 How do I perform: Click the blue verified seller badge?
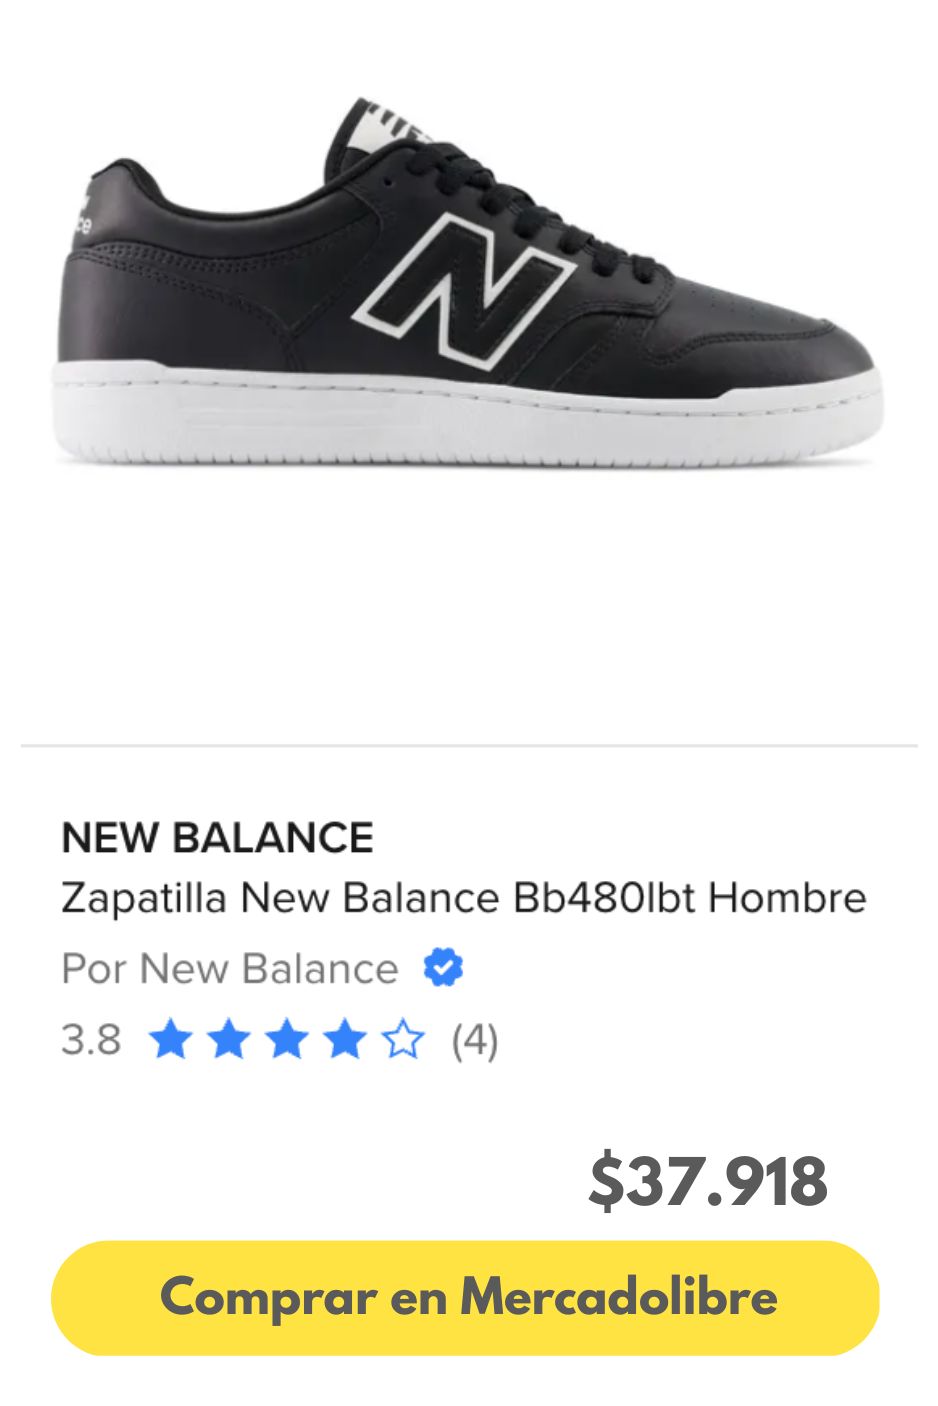[x=443, y=968]
